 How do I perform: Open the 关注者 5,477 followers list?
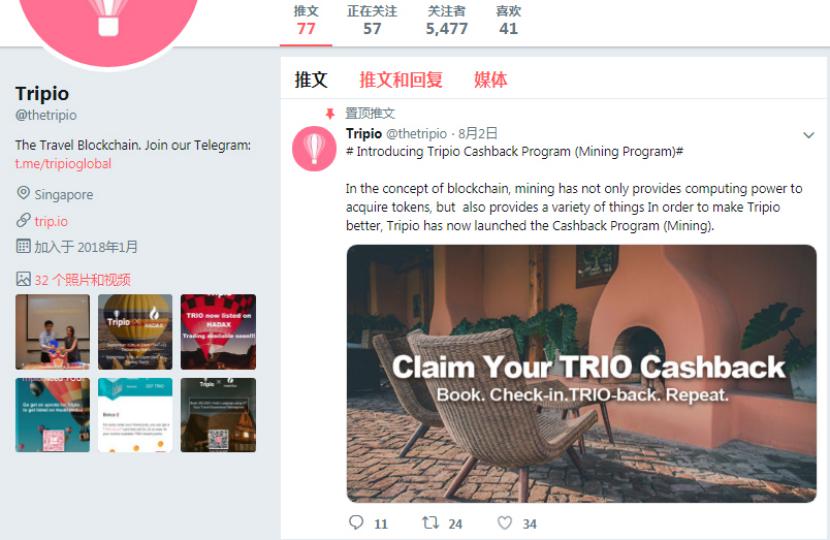click(x=447, y=20)
